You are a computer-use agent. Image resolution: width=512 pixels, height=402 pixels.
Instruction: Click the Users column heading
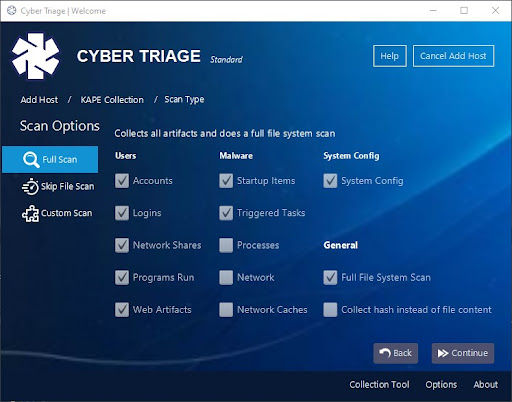click(126, 156)
